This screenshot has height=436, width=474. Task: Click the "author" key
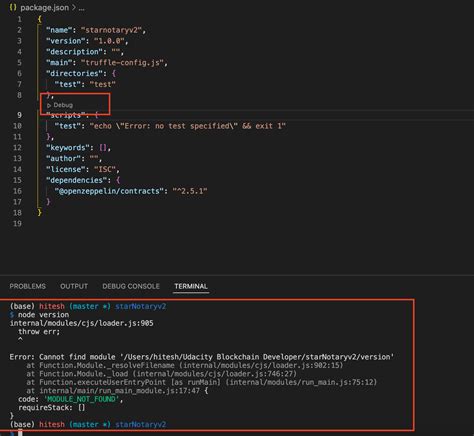pos(64,158)
